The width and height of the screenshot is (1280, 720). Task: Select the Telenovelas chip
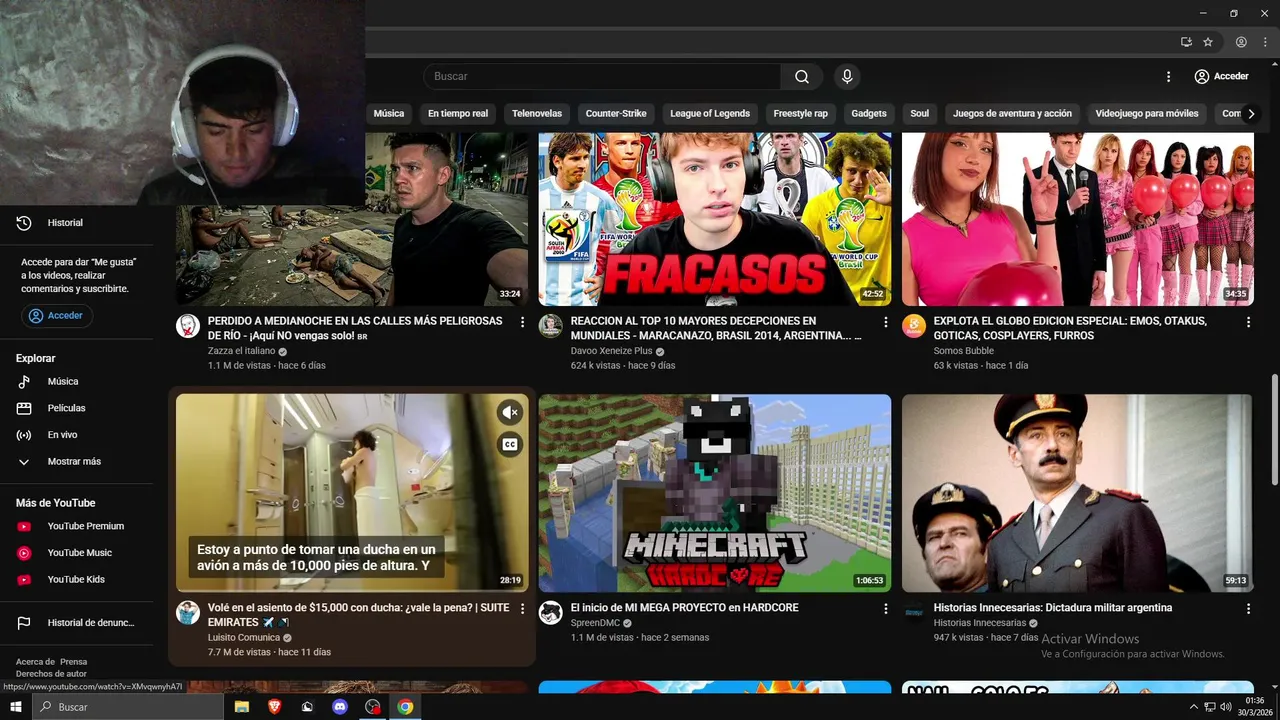(537, 114)
